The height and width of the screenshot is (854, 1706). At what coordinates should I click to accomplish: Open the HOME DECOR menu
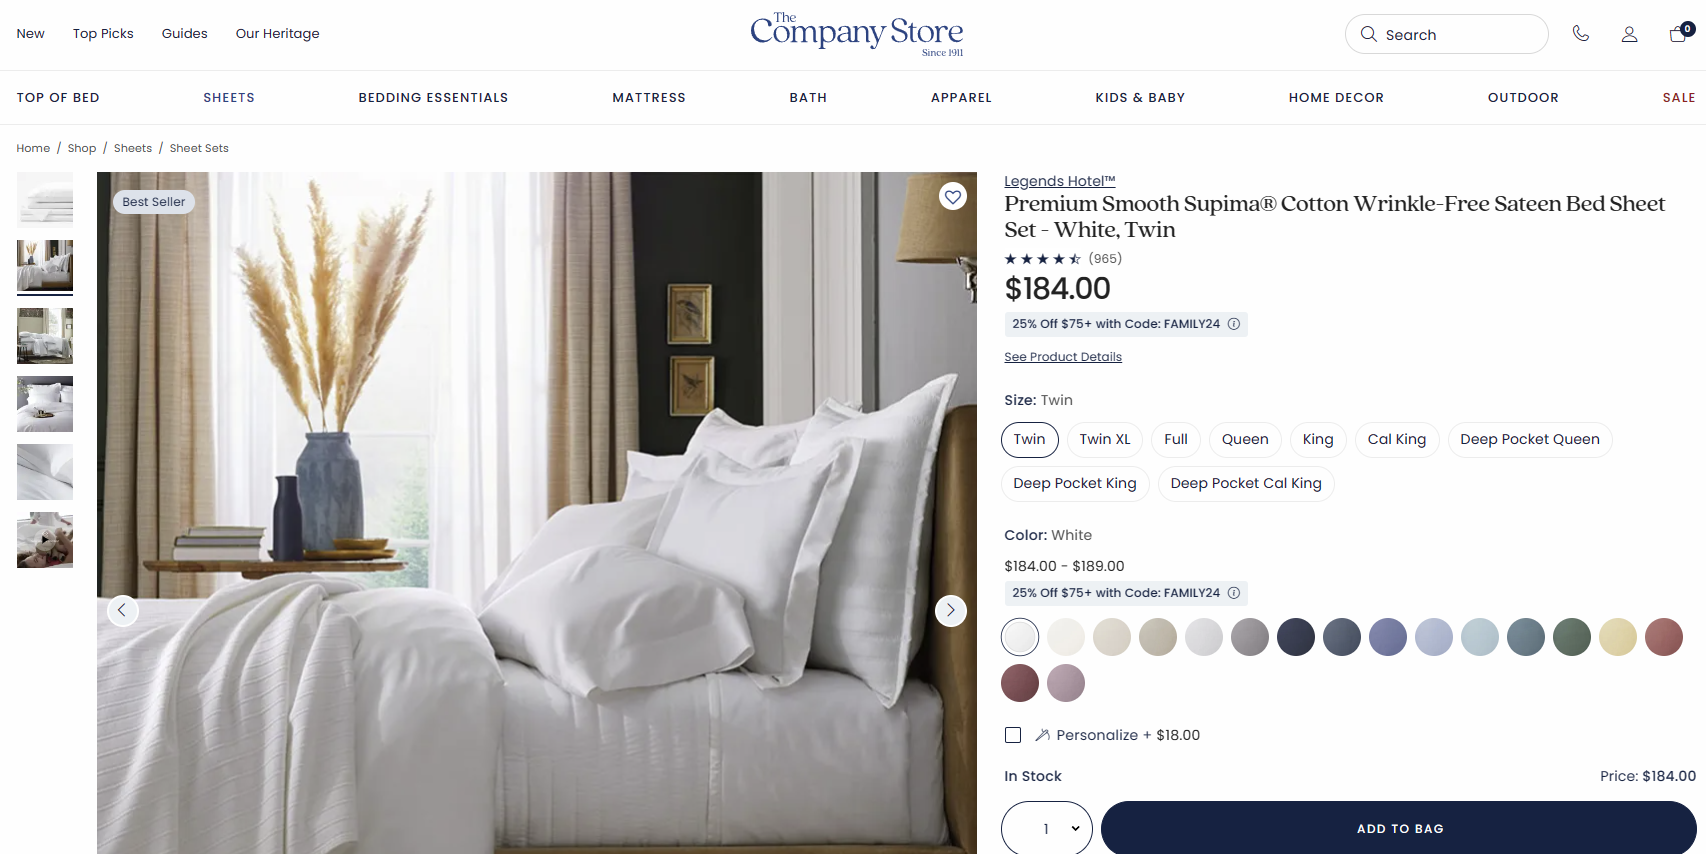pyautogui.click(x=1336, y=98)
